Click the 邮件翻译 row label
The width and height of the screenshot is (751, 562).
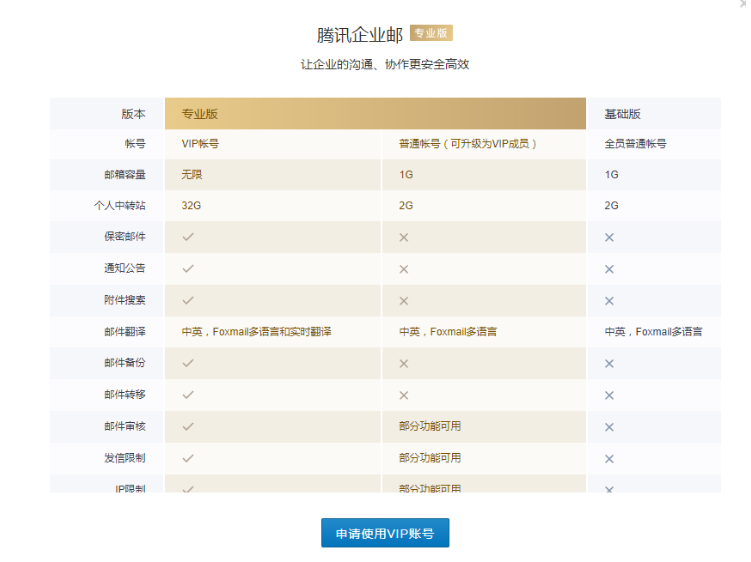pos(125,332)
